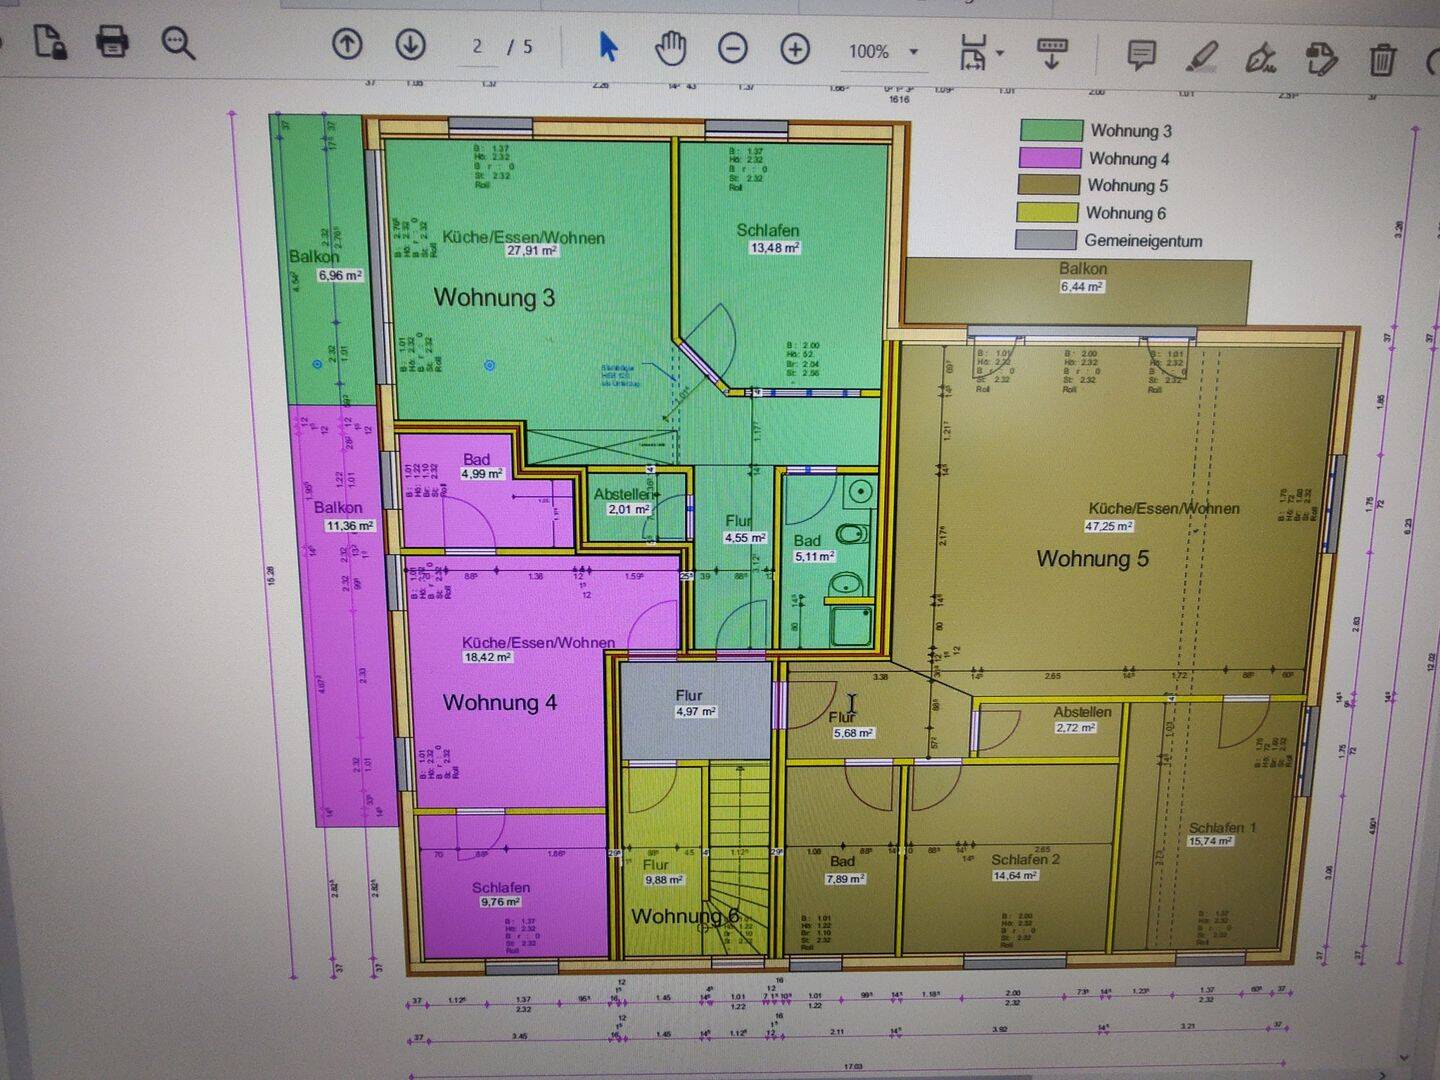Click the 'Flur' 9,88 m² label
Viewport: 1440px width, 1080px height.
pyautogui.click(x=656, y=865)
